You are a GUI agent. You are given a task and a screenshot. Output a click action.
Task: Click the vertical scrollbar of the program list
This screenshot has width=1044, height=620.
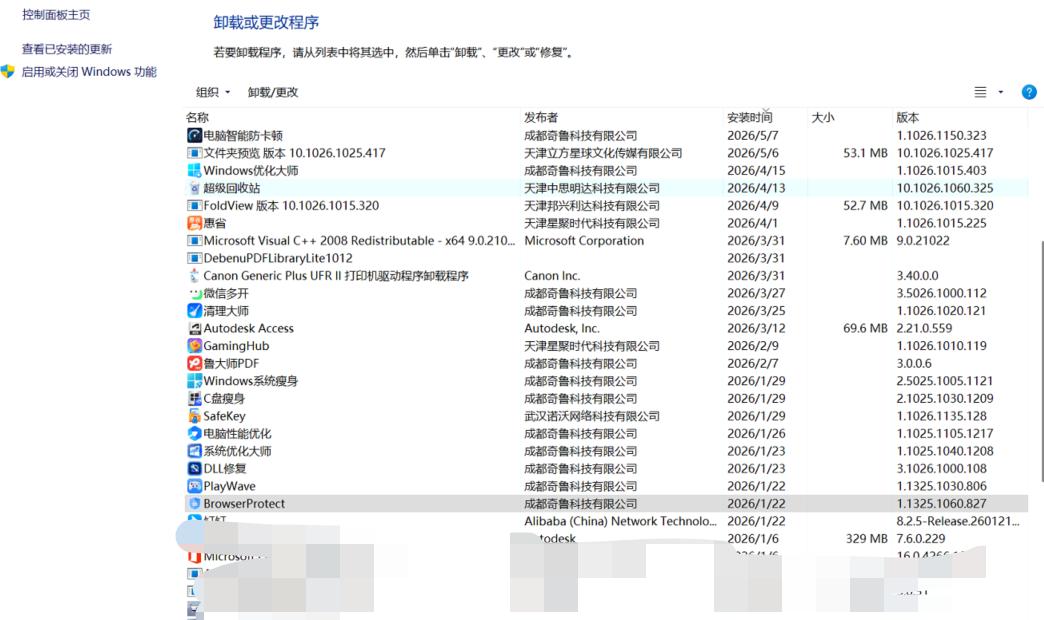coord(1041,360)
